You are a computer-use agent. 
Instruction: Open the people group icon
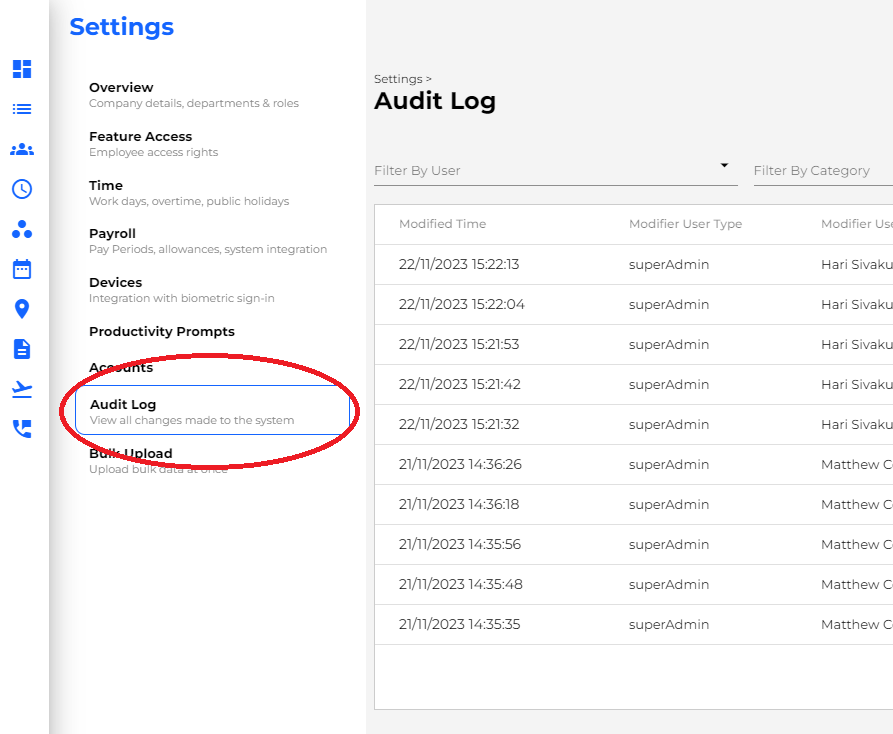(22, 149)
